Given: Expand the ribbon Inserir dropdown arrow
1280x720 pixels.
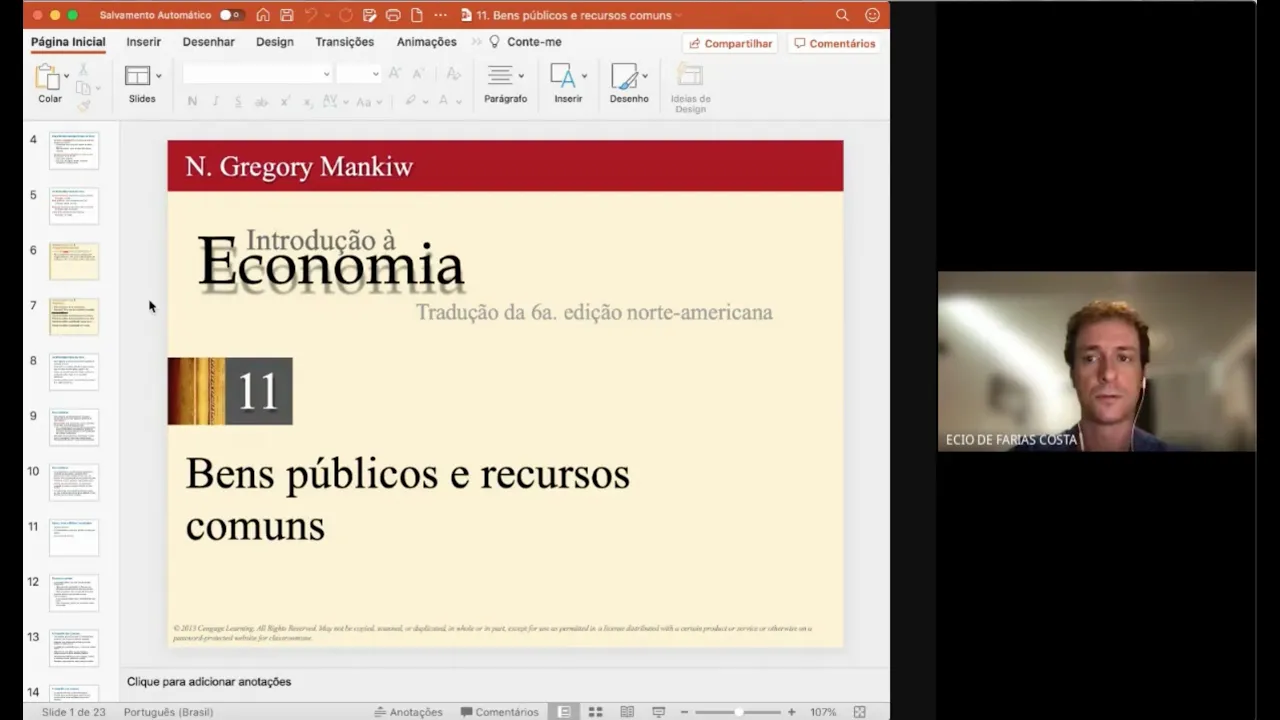Looking at the screenshot, I should click(x=584, y=76).
